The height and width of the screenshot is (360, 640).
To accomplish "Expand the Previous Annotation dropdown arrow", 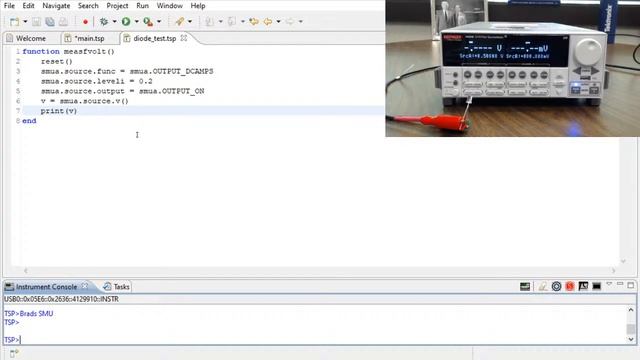I will click(243, 22).
